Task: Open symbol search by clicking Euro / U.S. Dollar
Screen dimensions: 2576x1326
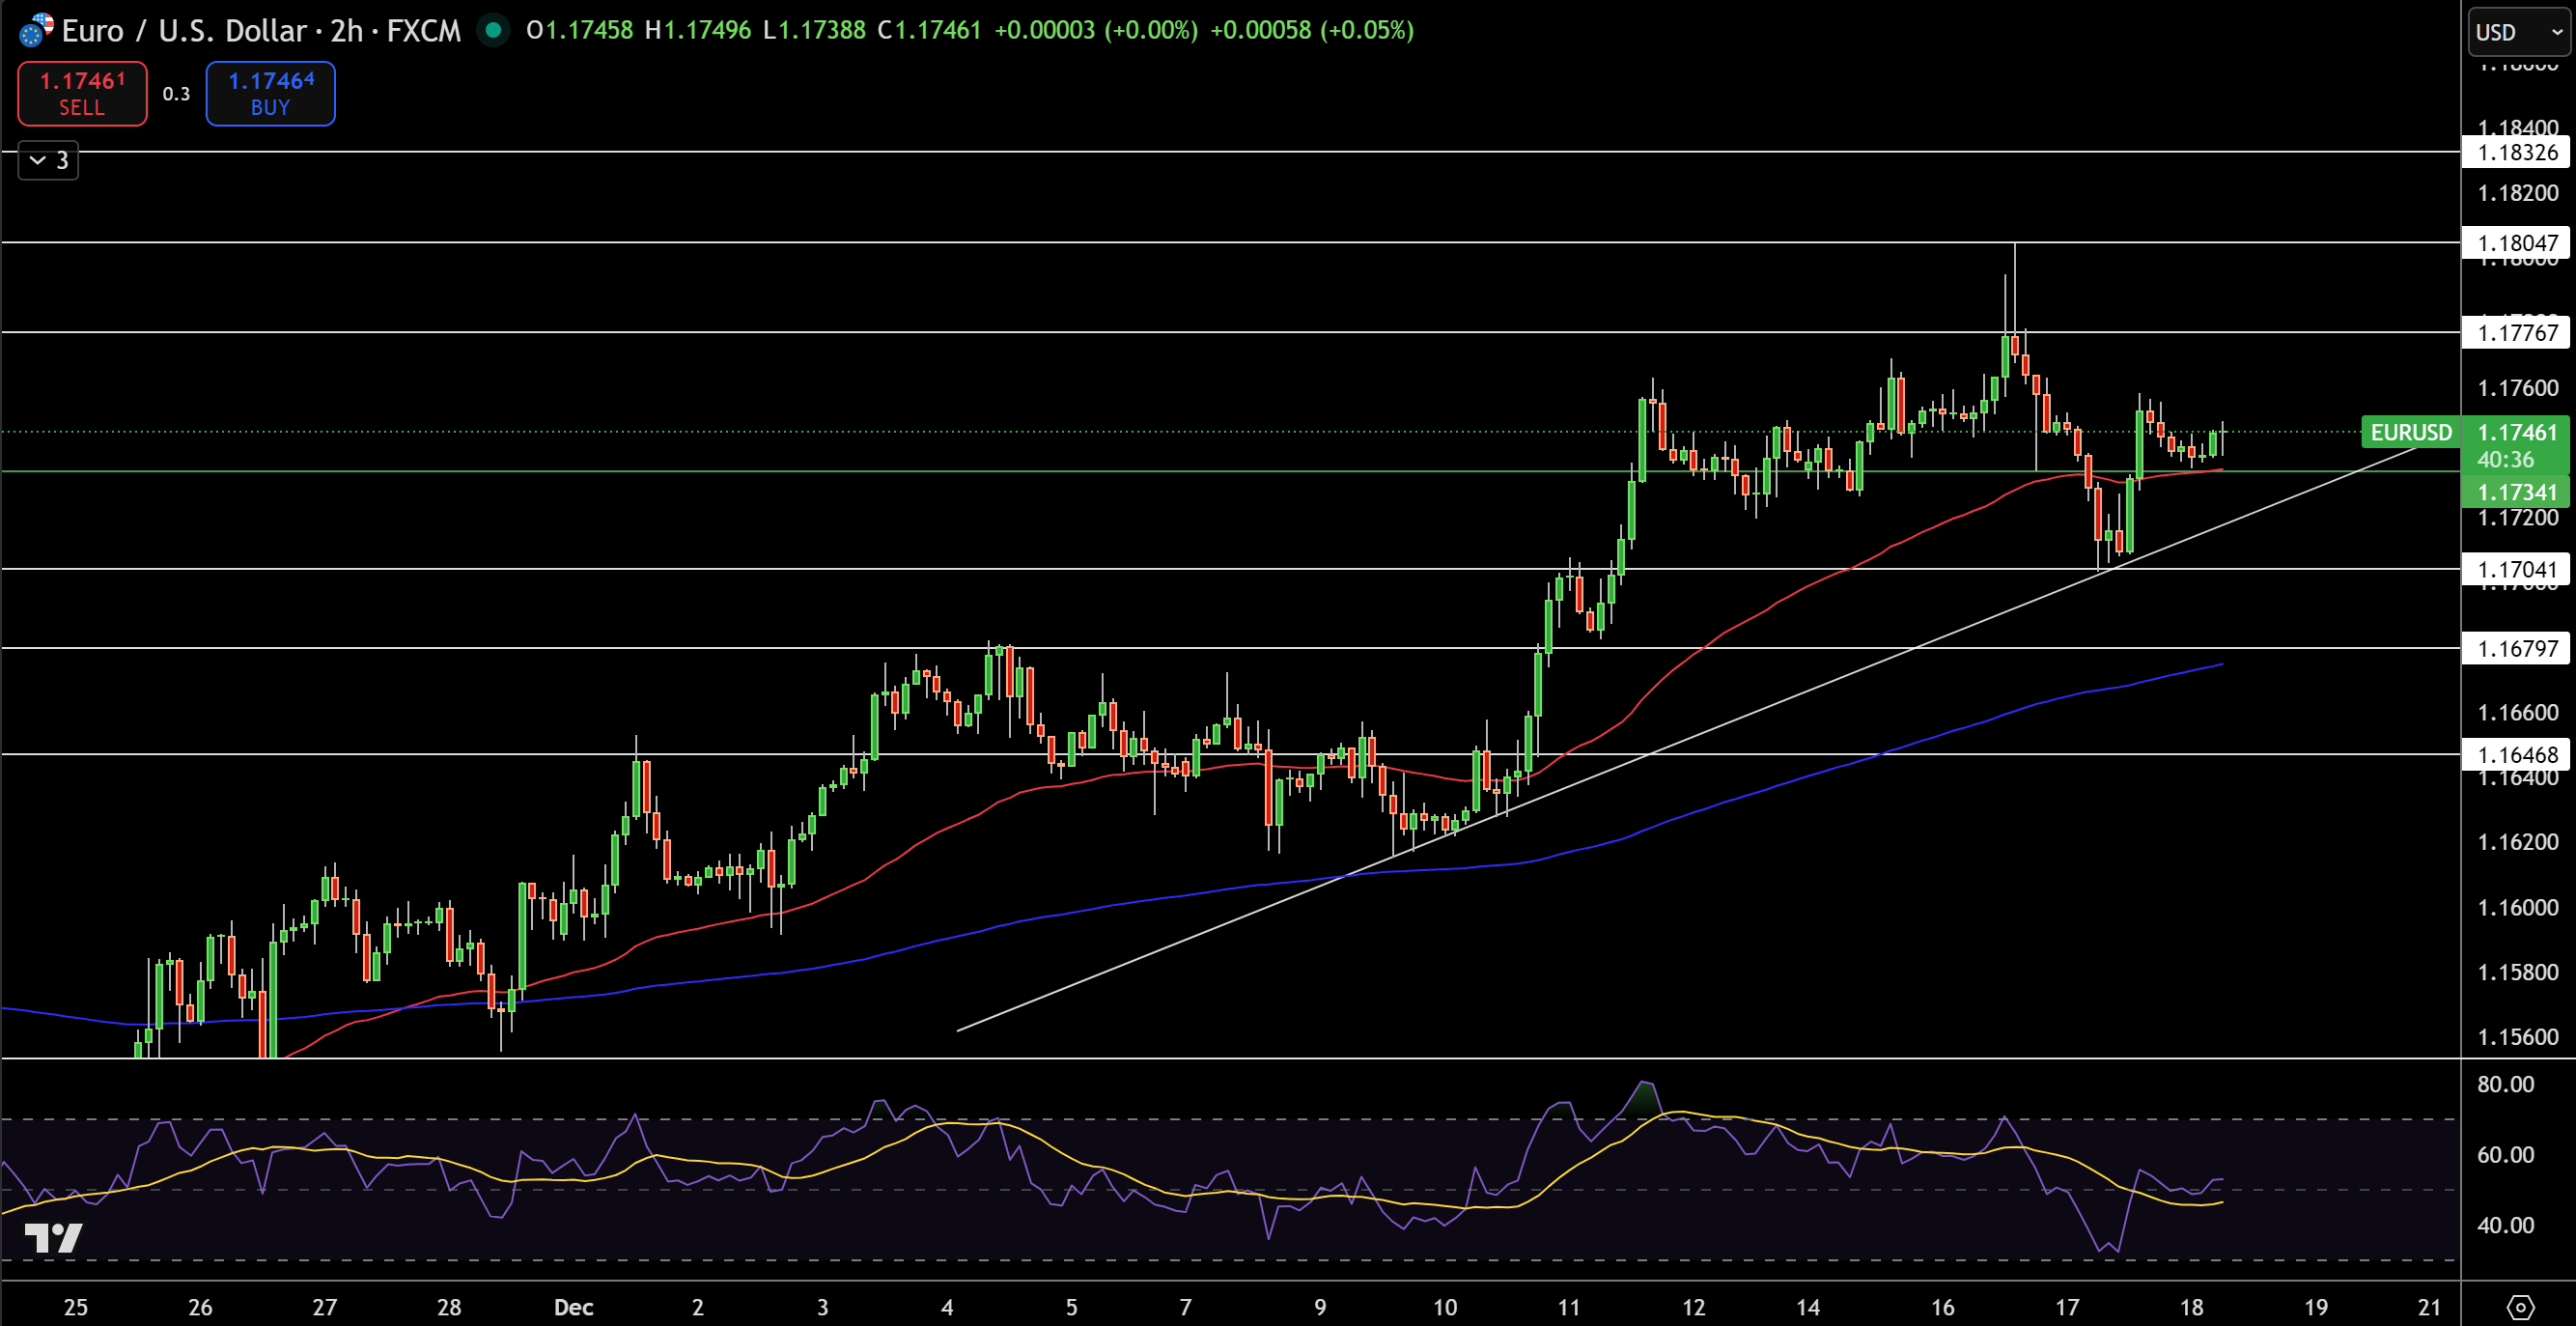Action: 185,31
